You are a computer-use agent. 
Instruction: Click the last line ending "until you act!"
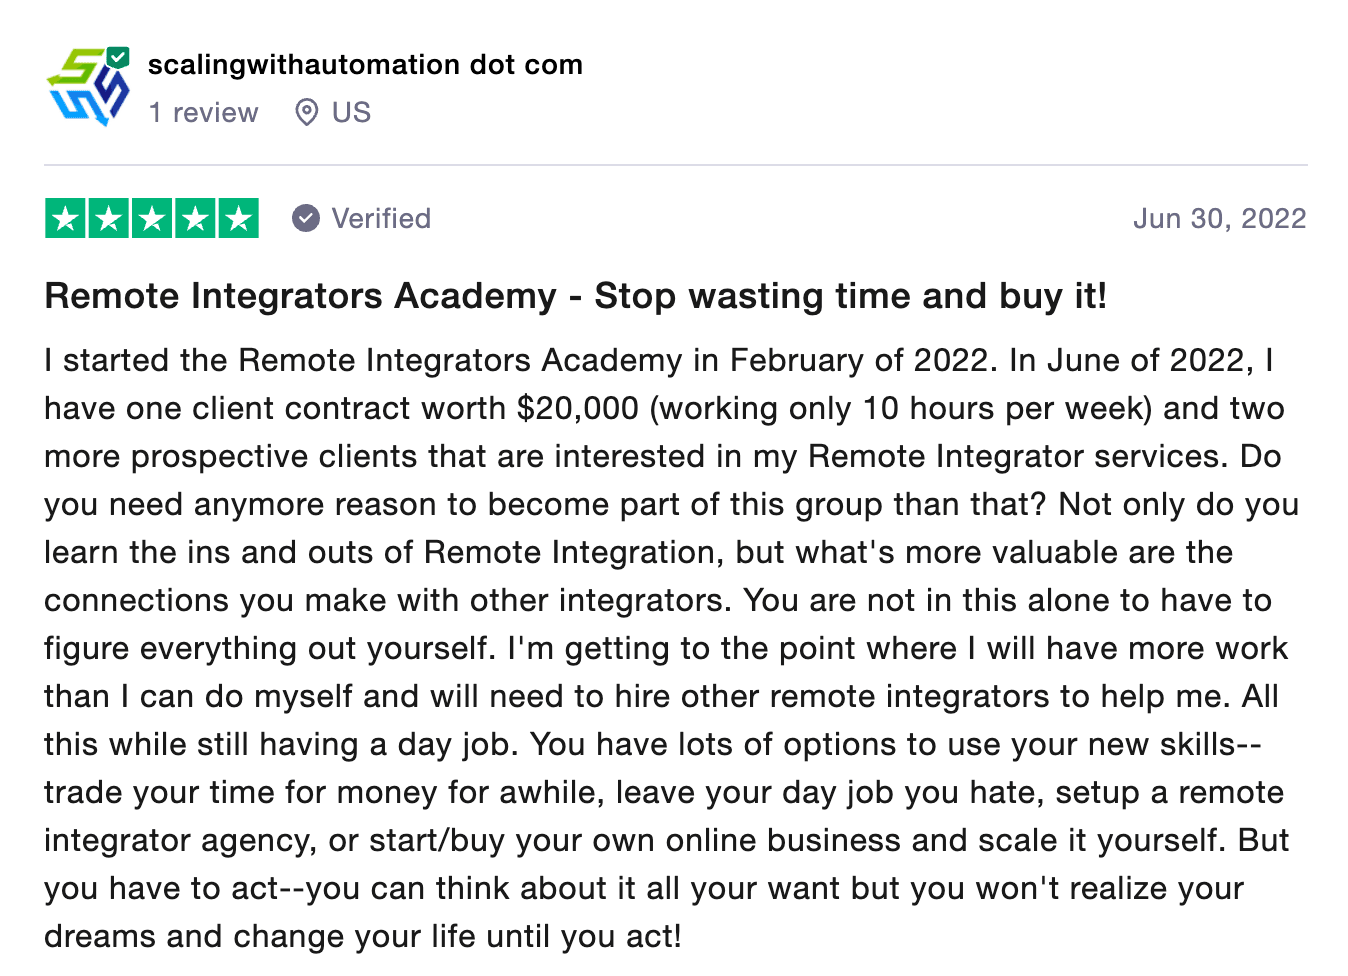[362, 937]
